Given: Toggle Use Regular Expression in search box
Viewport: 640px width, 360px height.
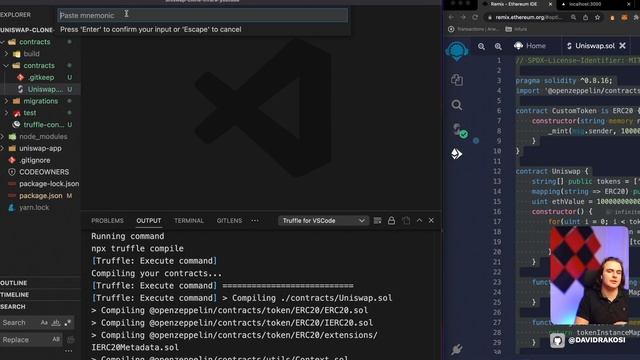Looking at the screenshot, I should (x=68, y=323).
